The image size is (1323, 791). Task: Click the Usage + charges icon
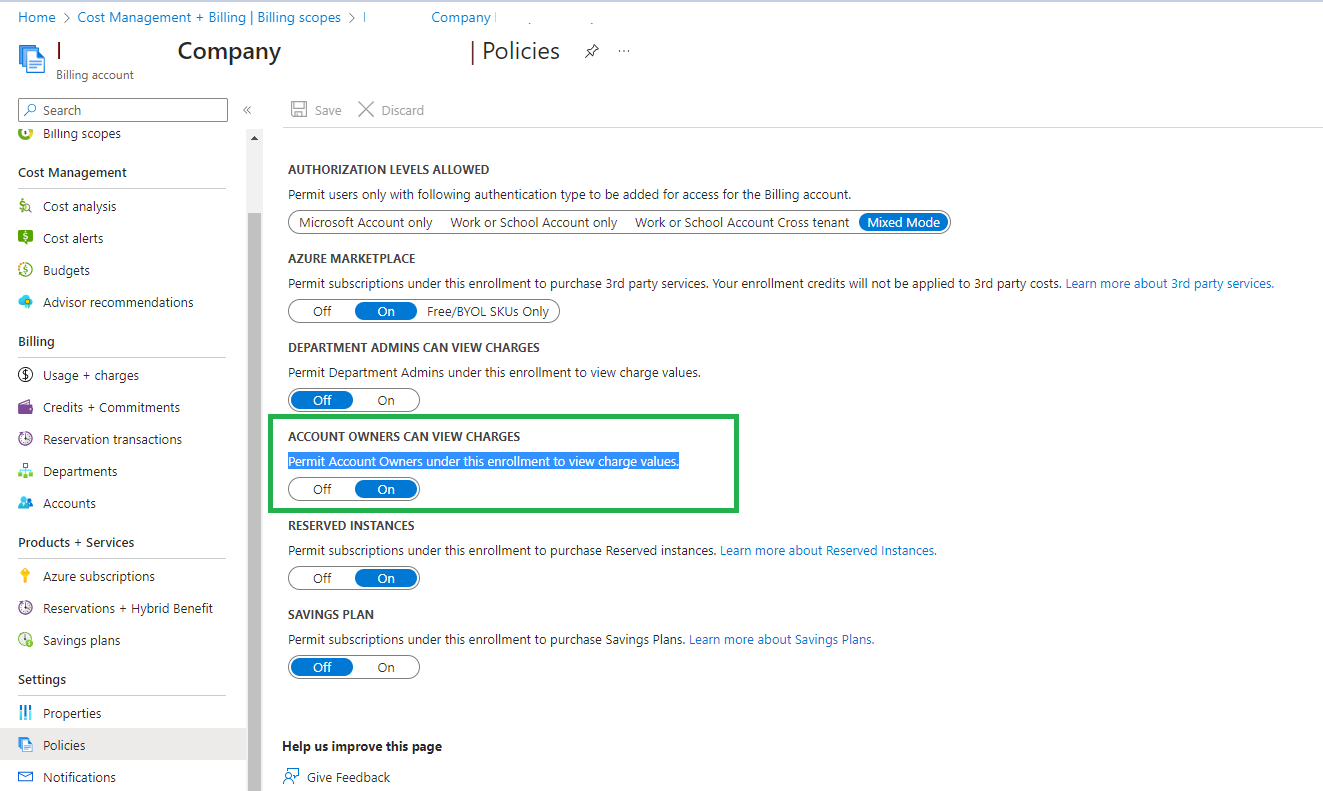tap(26, 375)
